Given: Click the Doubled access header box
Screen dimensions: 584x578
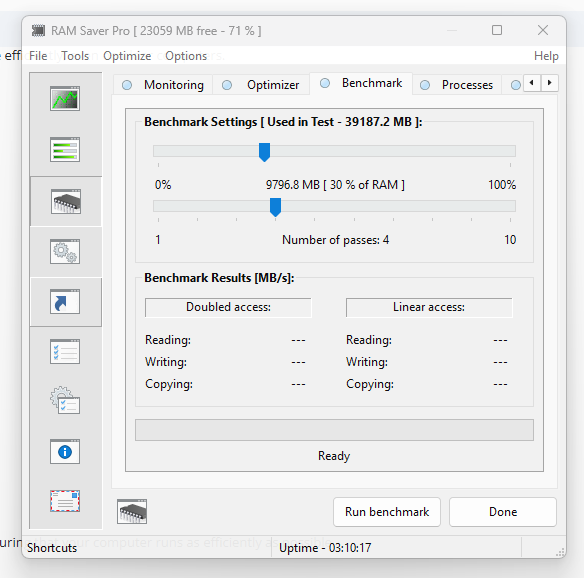Looking at the screenshot, I should click(228, 307).
